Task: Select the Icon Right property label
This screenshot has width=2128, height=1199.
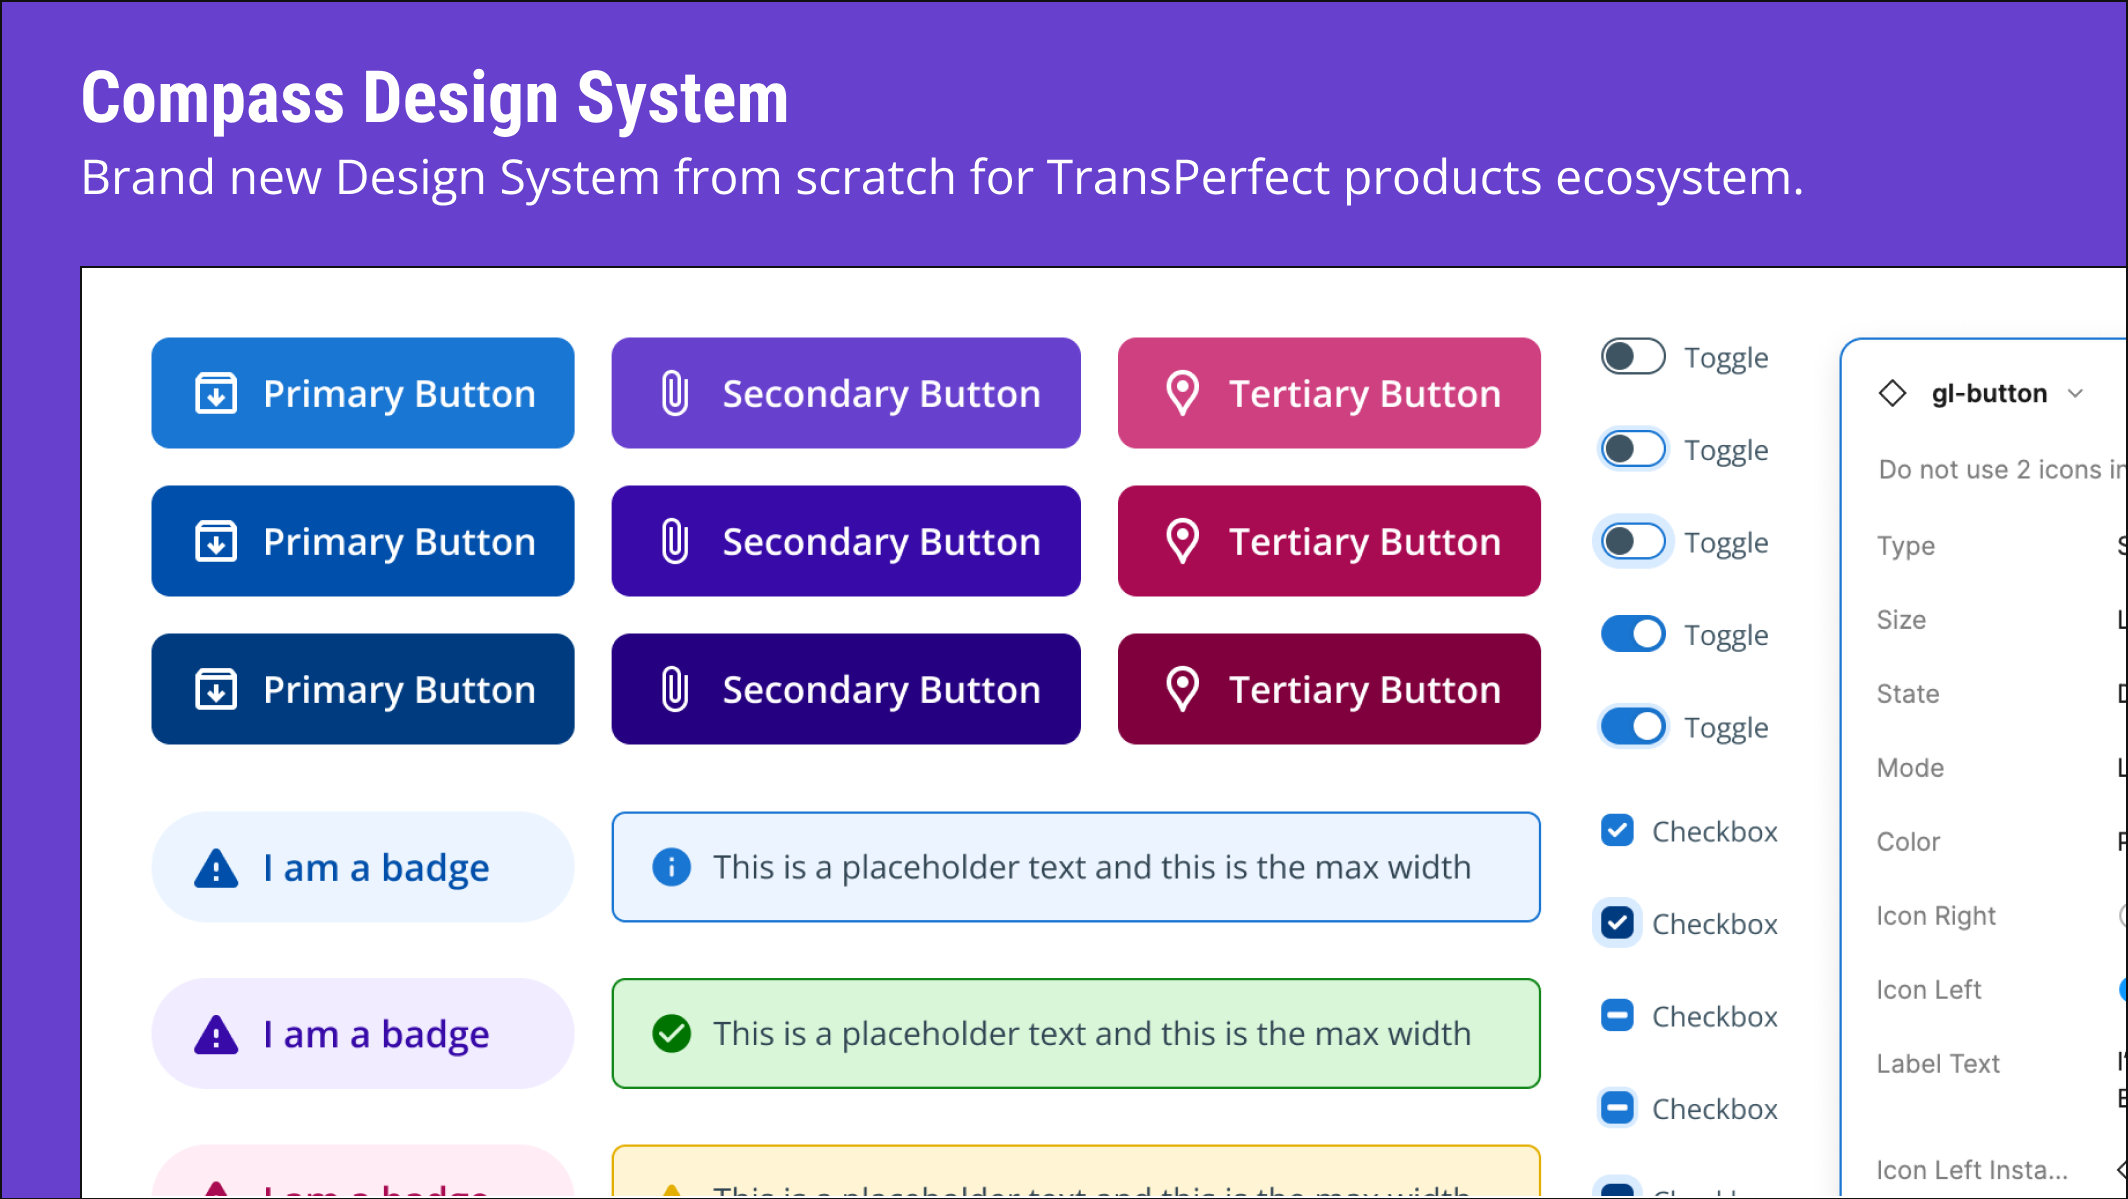Action: coord(1936,916)
